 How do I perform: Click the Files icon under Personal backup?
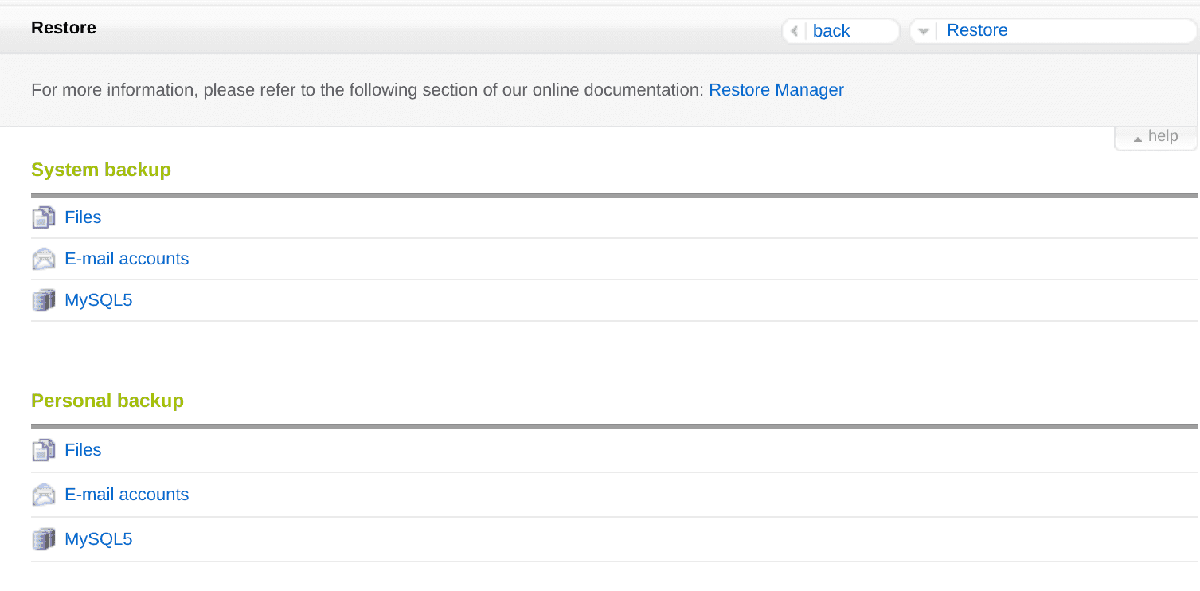click(x=43, y=450)
